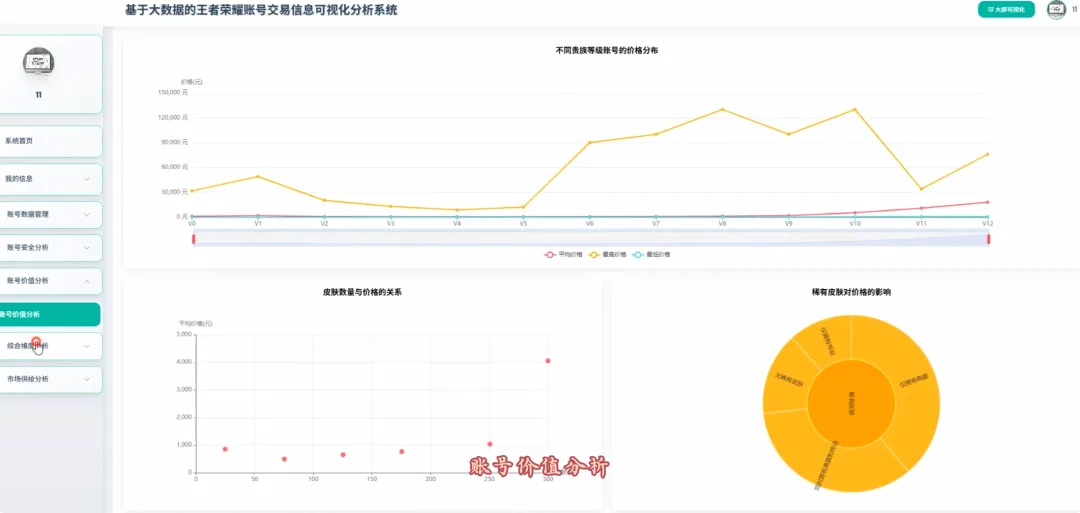Expand the chevron beside 市场供给分析

[87, 379]
